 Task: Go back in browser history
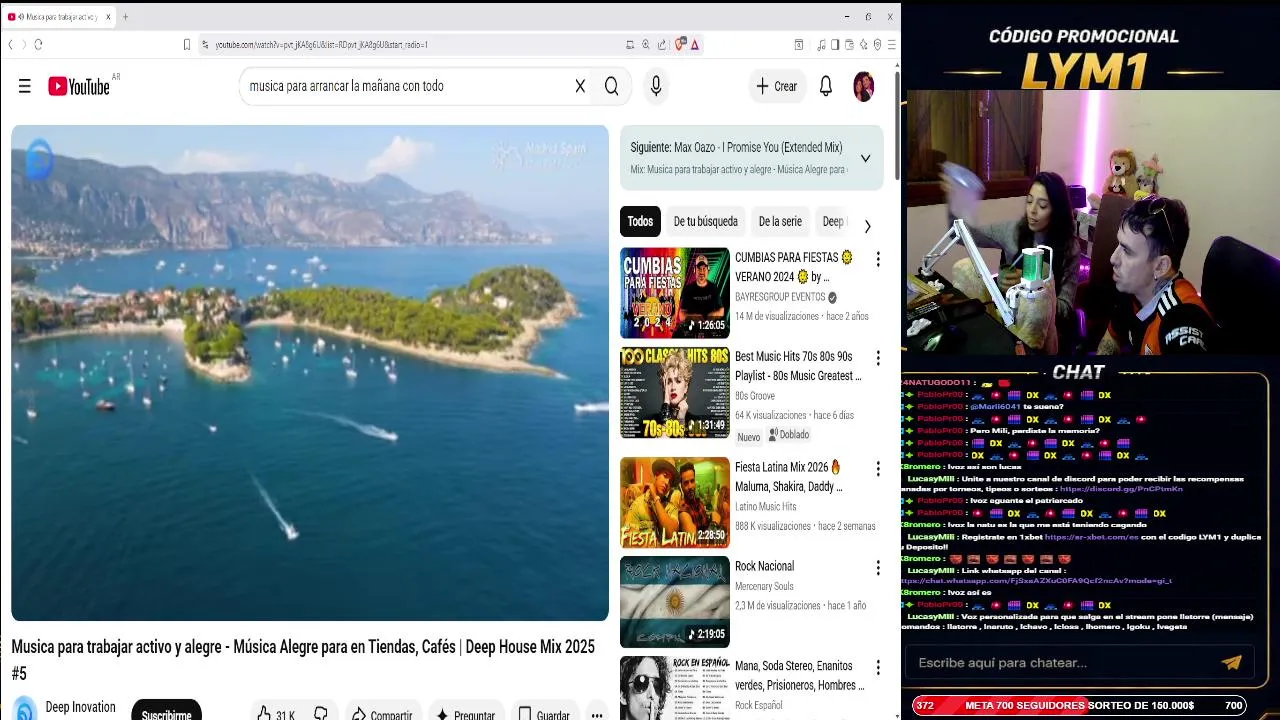pos(10,44)
